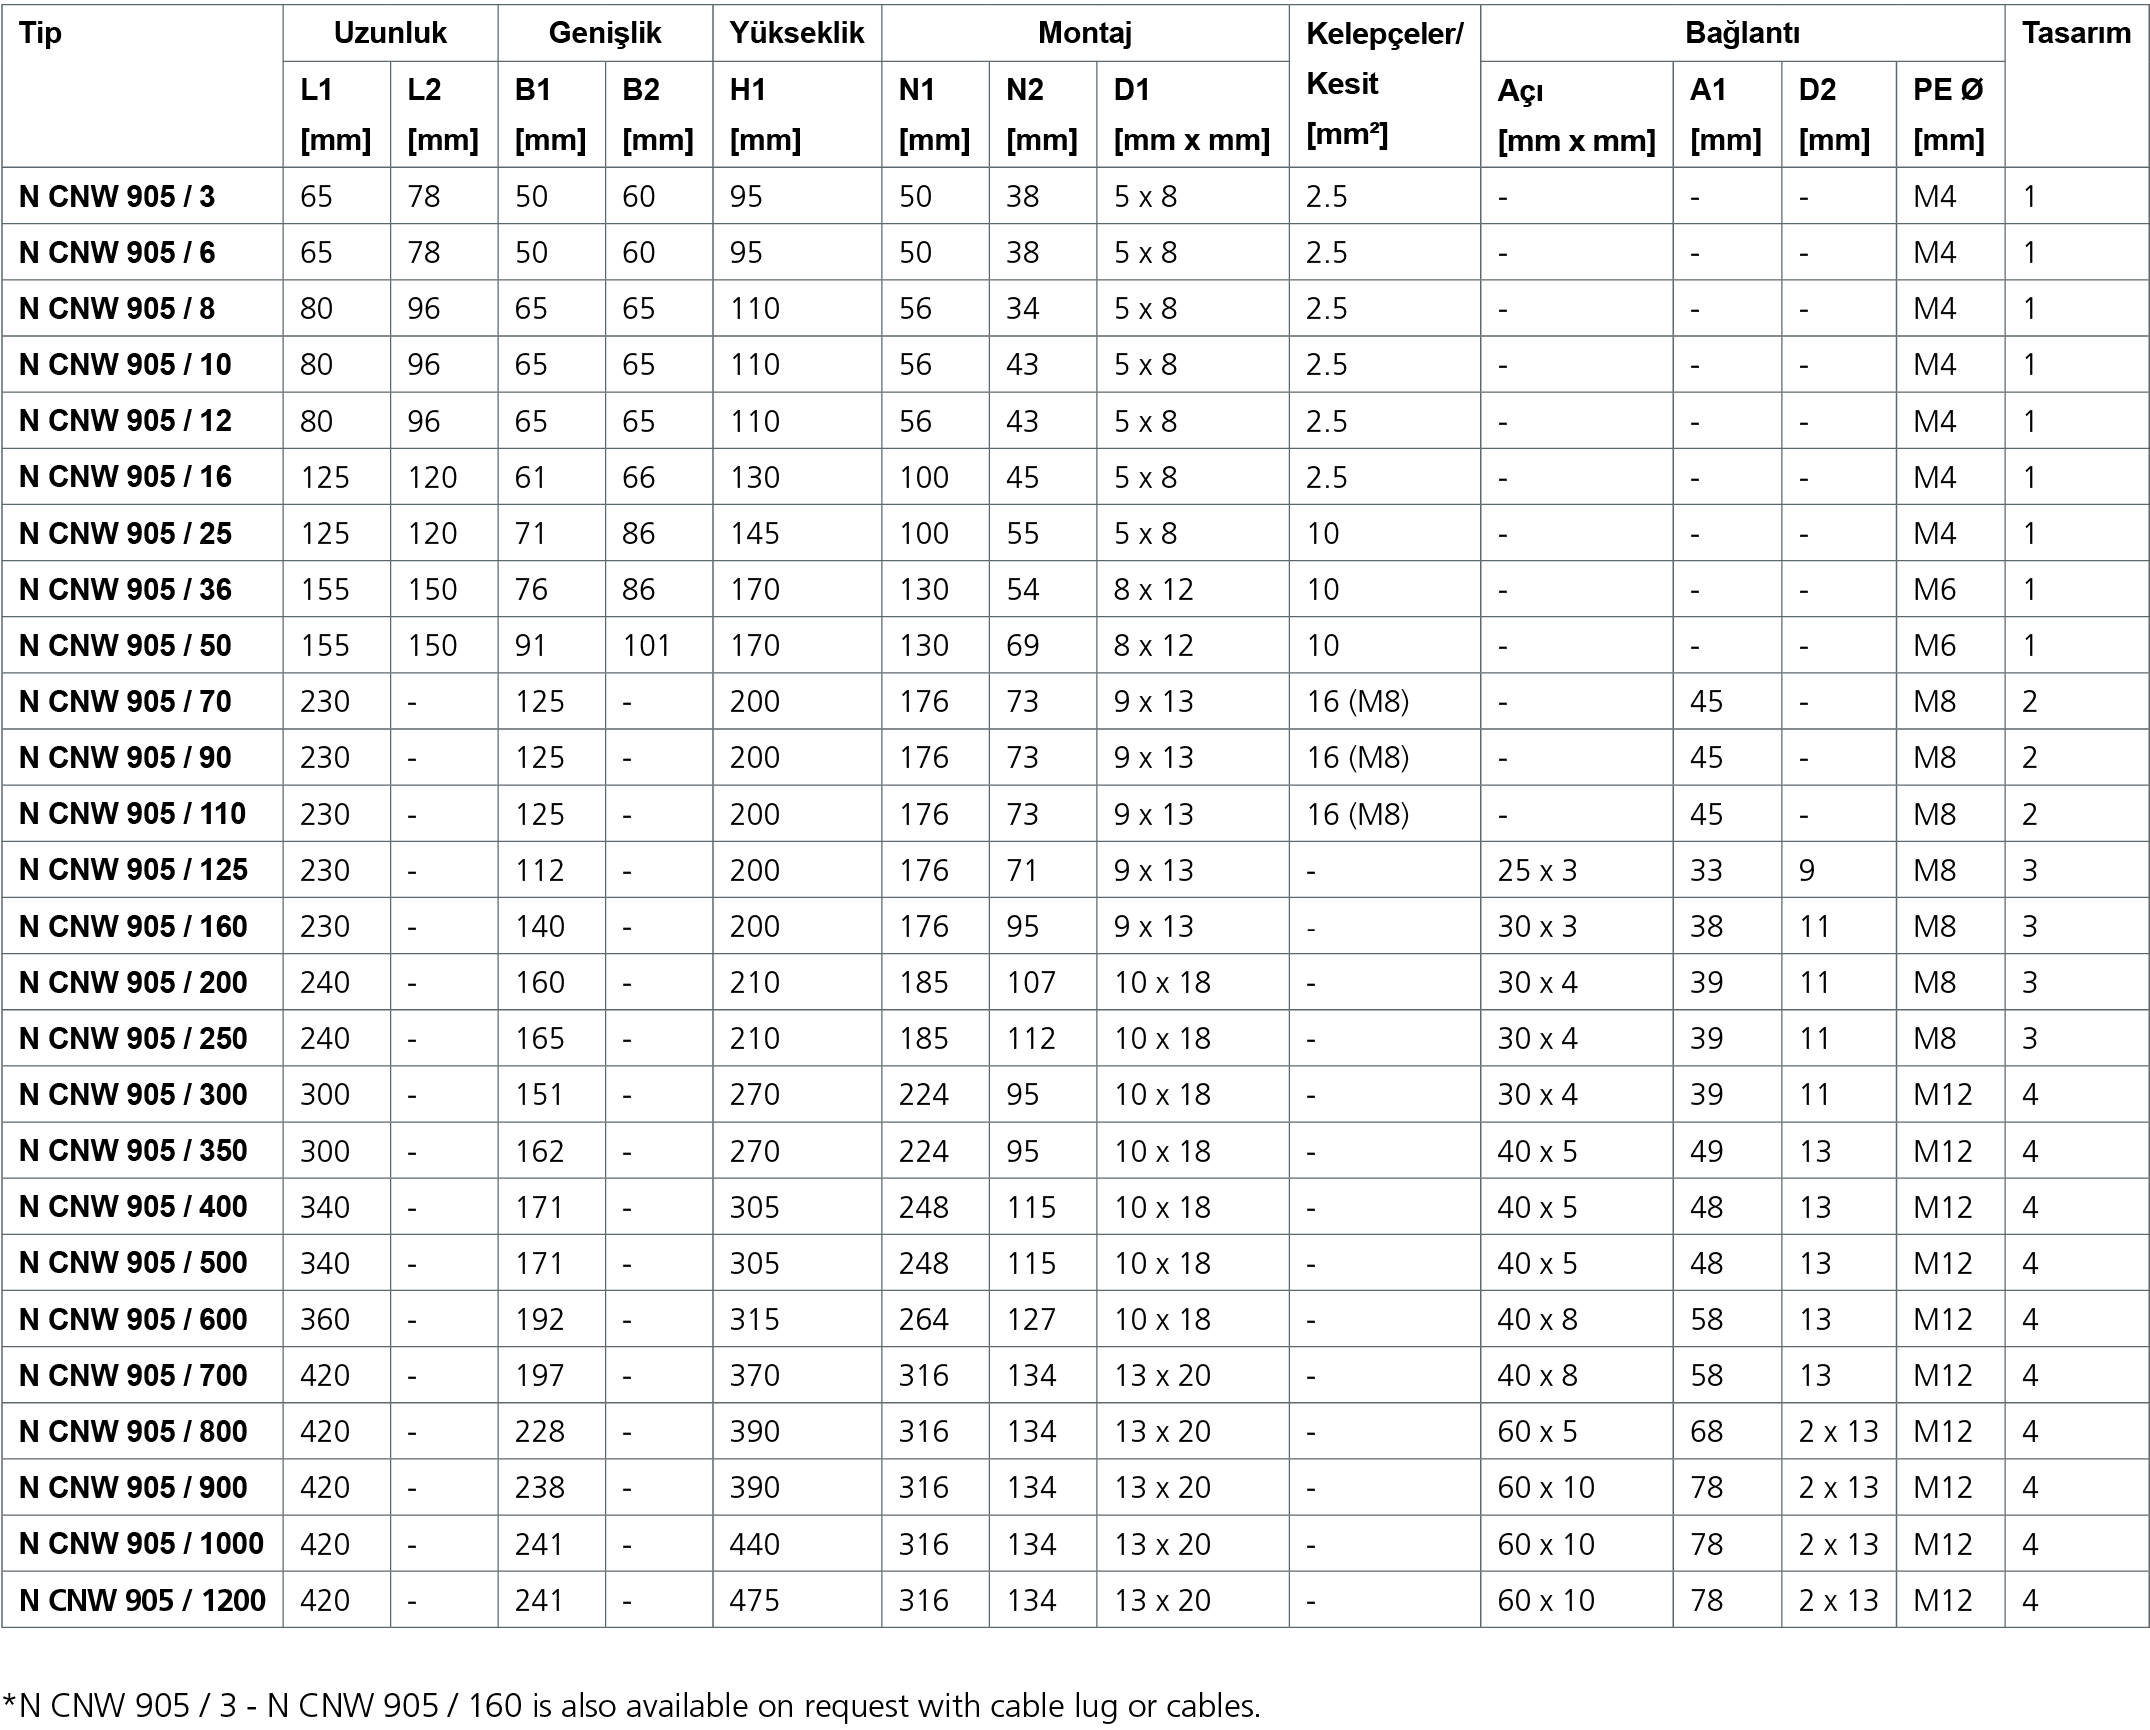The height and width of the screenshot is (1730, 2150).
Task: Select row label N CNW 905 / 125
Action: [133, 869]
